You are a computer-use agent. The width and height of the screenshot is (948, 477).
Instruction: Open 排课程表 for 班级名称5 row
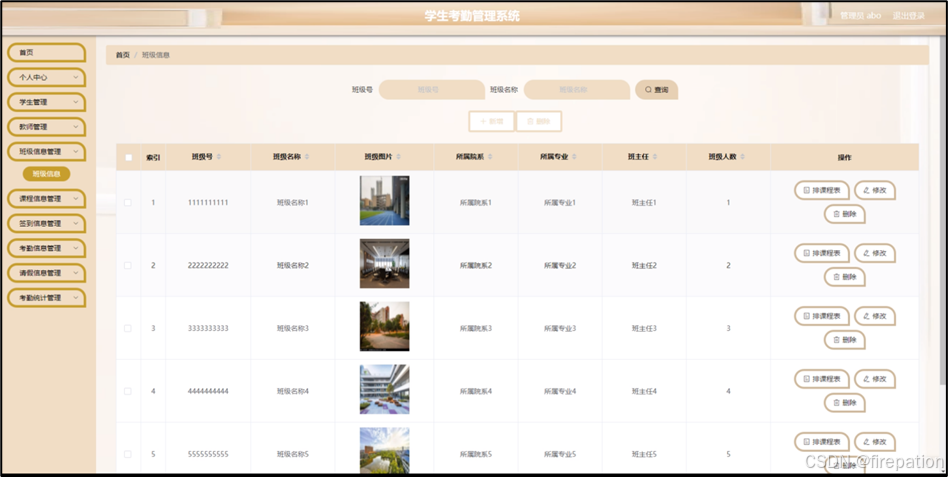pos(822,442)
